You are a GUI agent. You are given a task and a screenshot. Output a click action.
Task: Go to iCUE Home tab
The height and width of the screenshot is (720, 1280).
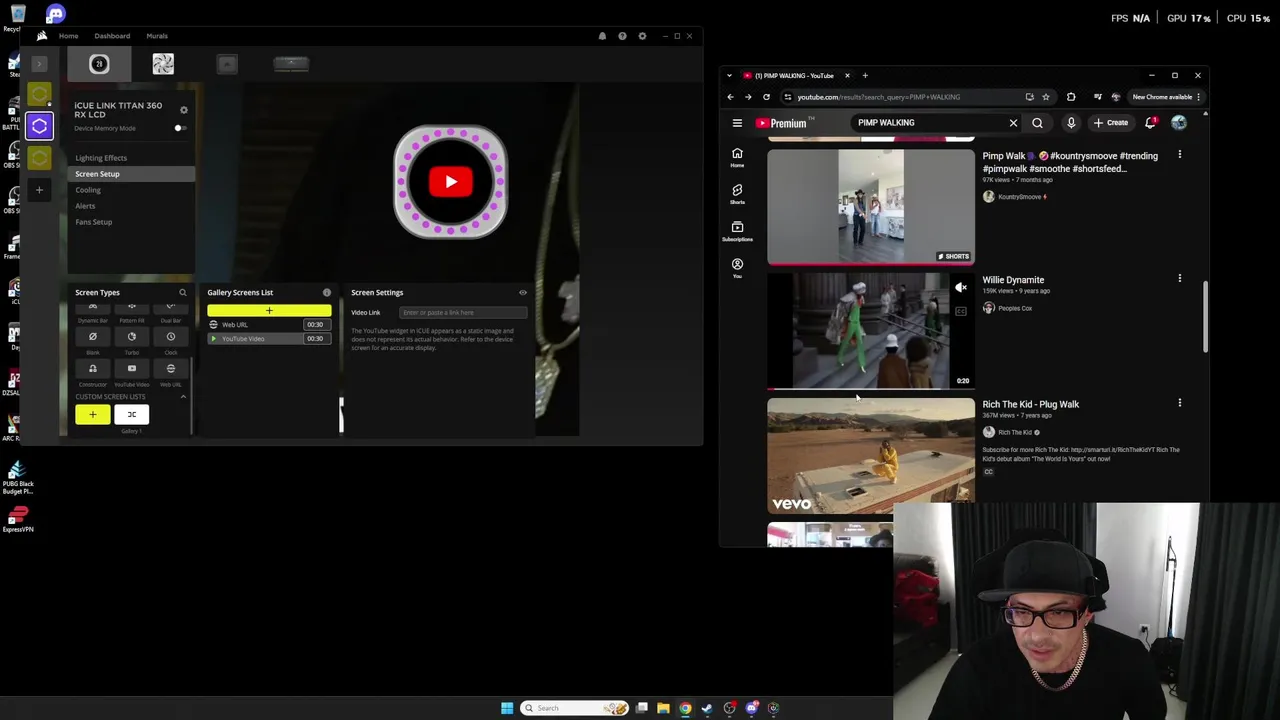point(68,36)
